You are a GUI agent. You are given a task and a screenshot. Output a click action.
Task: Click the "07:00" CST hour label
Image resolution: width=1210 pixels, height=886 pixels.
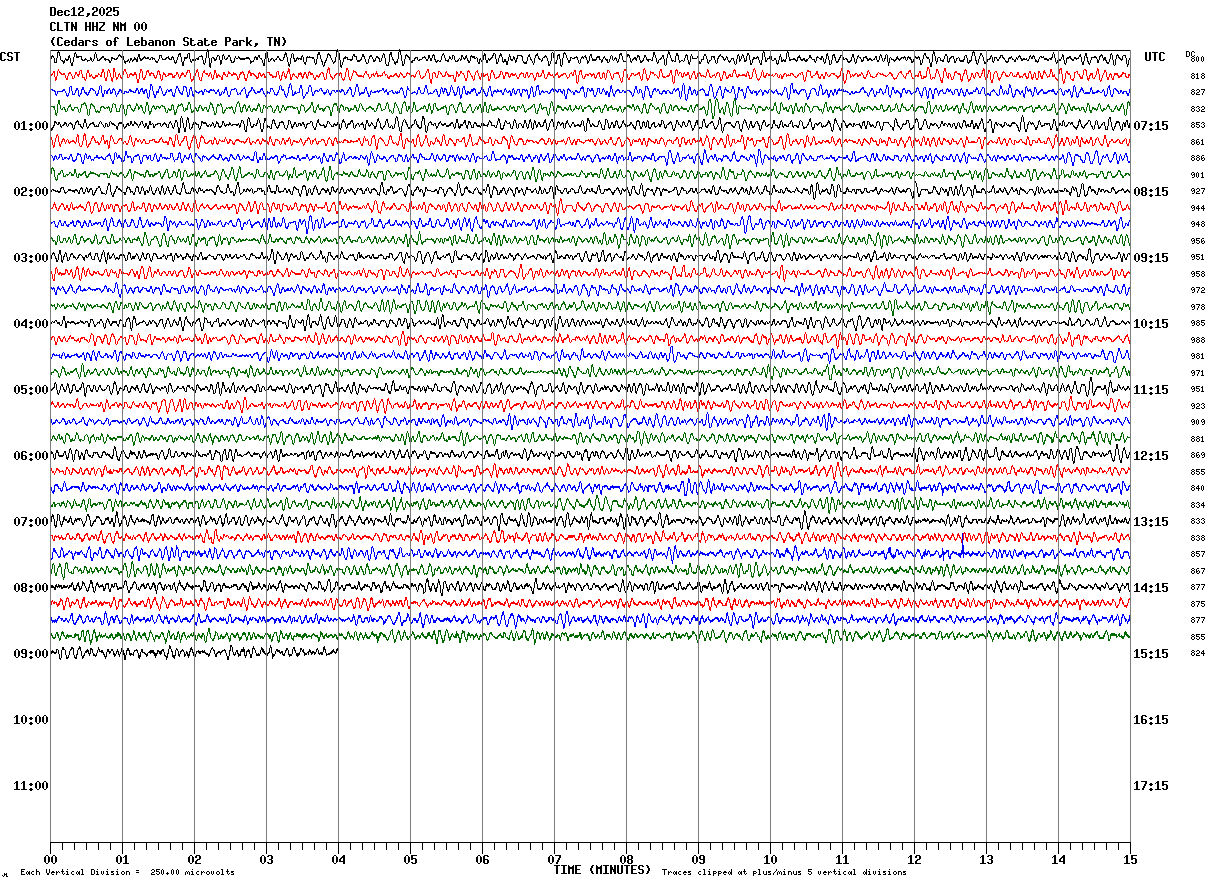click(x=31, y=522)
